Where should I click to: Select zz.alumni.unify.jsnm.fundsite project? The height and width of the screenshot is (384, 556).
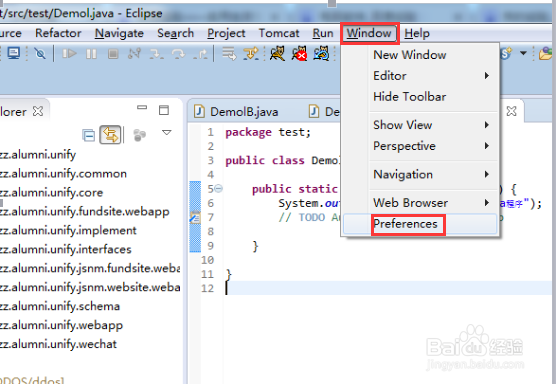pos(90,268)
